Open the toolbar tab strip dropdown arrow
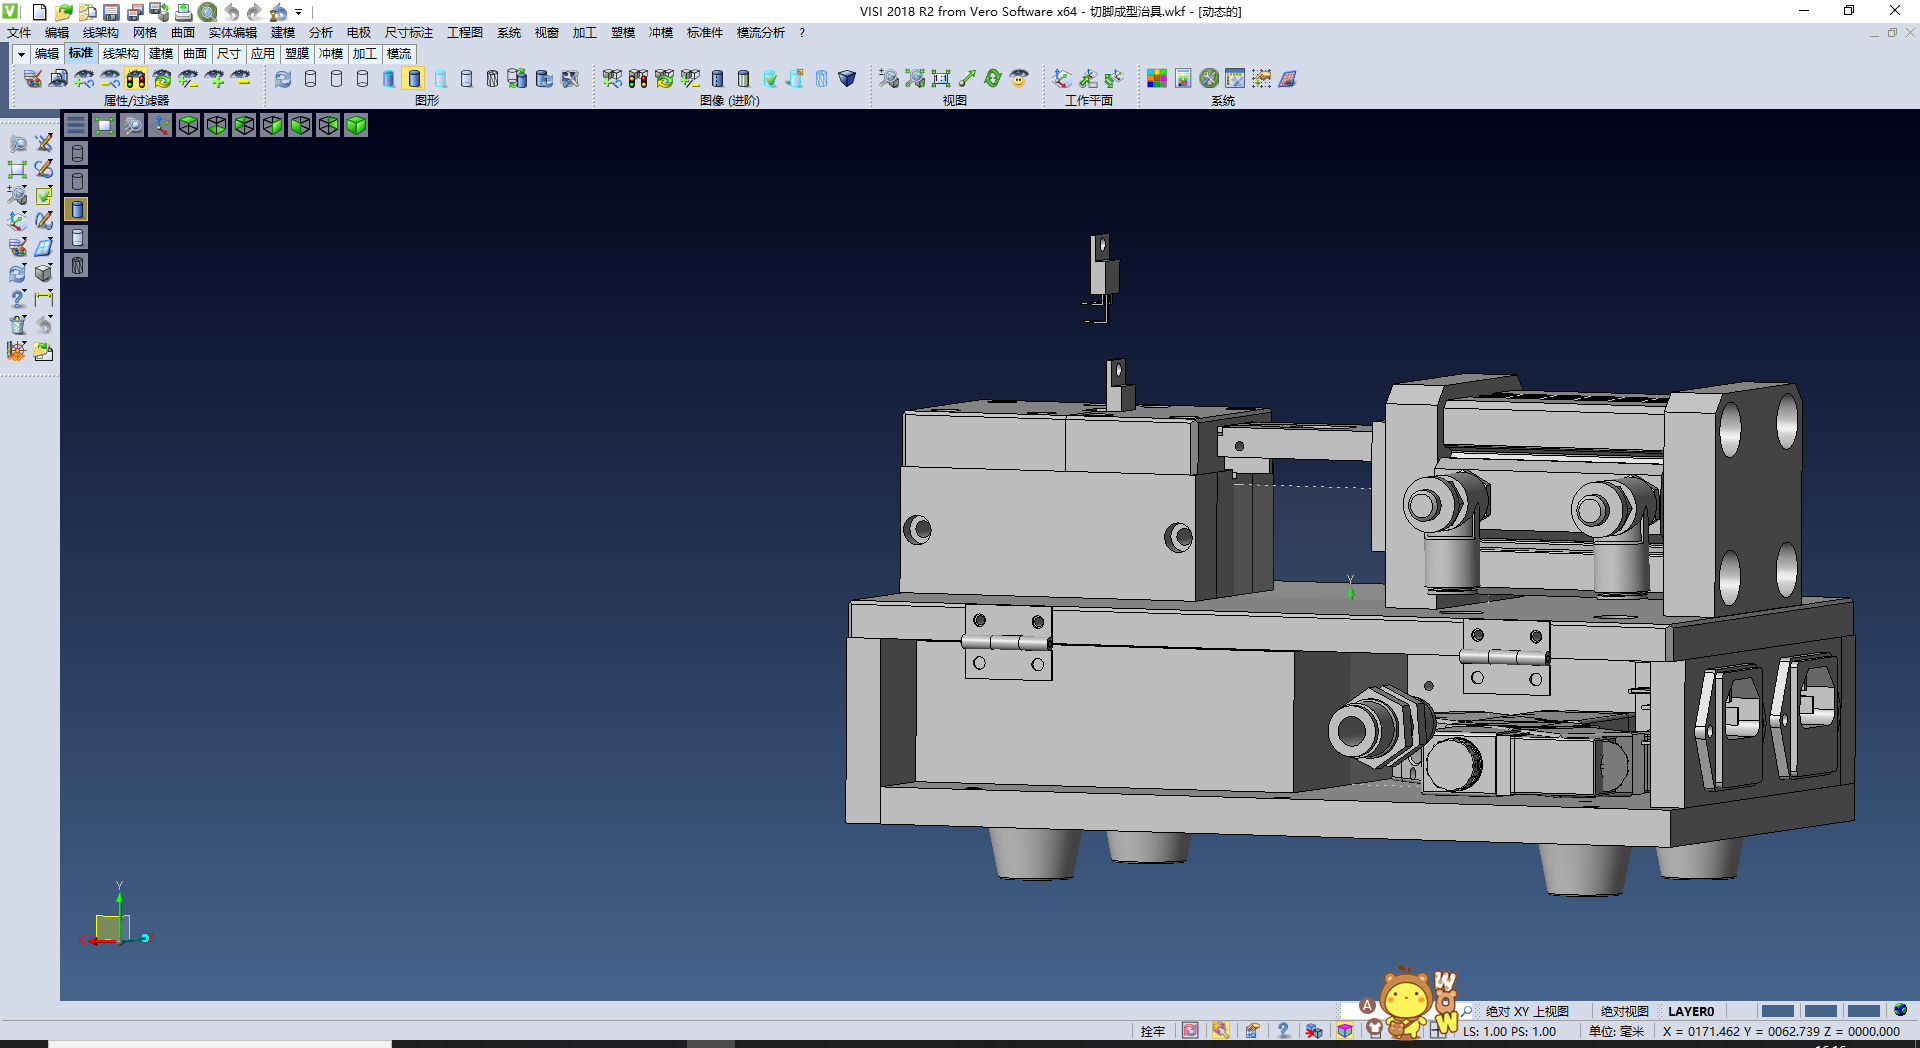Image resolution: width=1920 pixels, height=1048 pixels. point(21,54)
